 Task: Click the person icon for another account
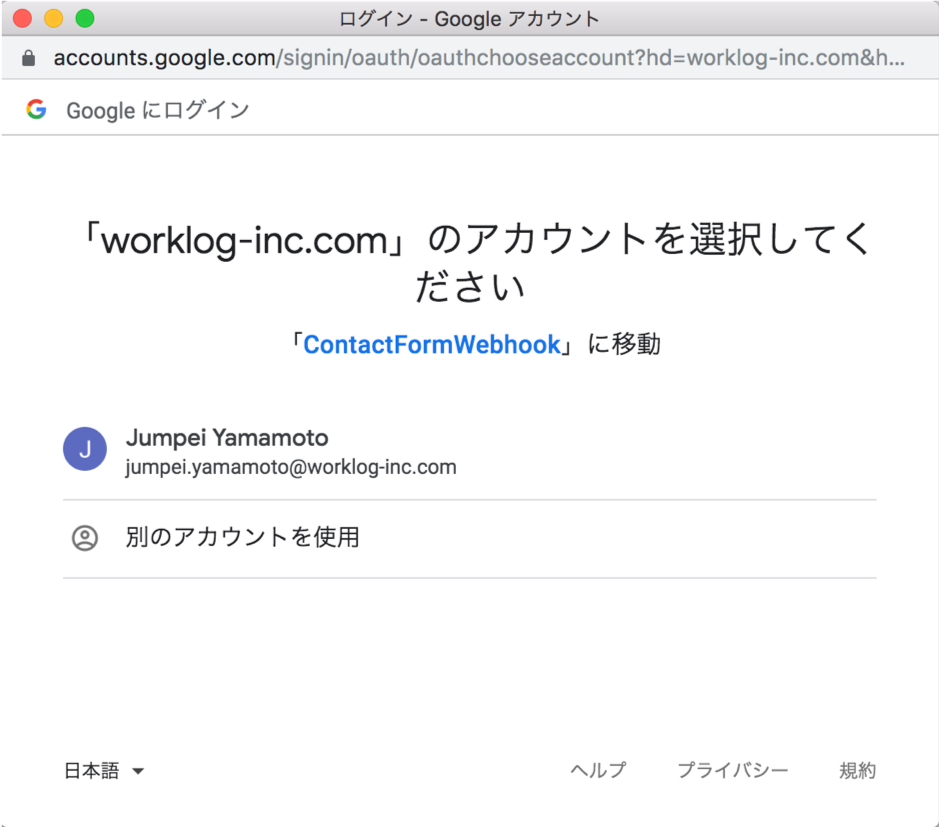(x=85, y=538)
